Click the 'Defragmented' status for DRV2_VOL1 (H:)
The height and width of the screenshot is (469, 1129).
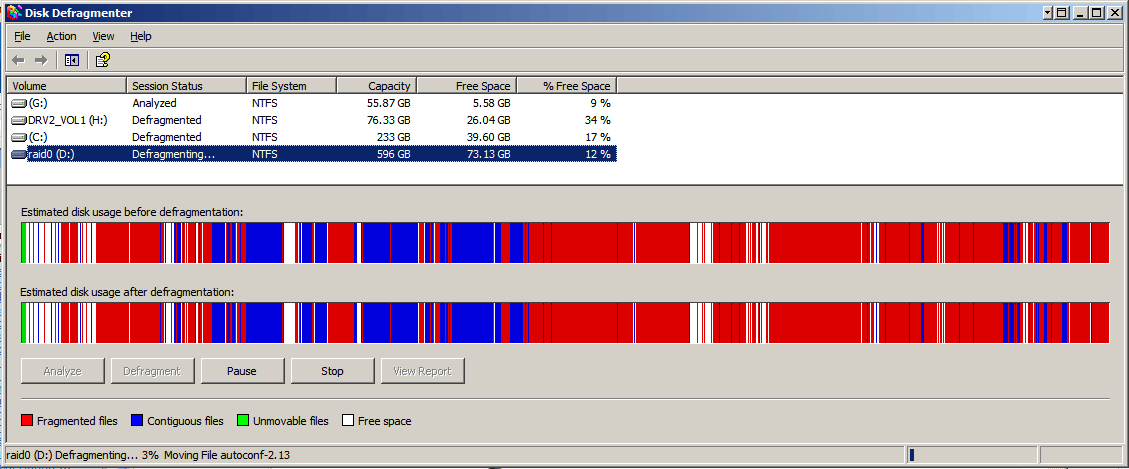point(166,120)
